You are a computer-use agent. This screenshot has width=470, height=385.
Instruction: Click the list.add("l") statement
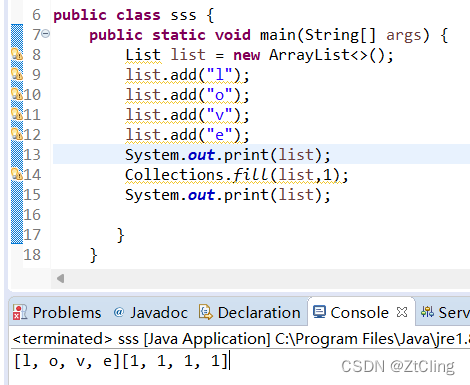pos(187,75)
